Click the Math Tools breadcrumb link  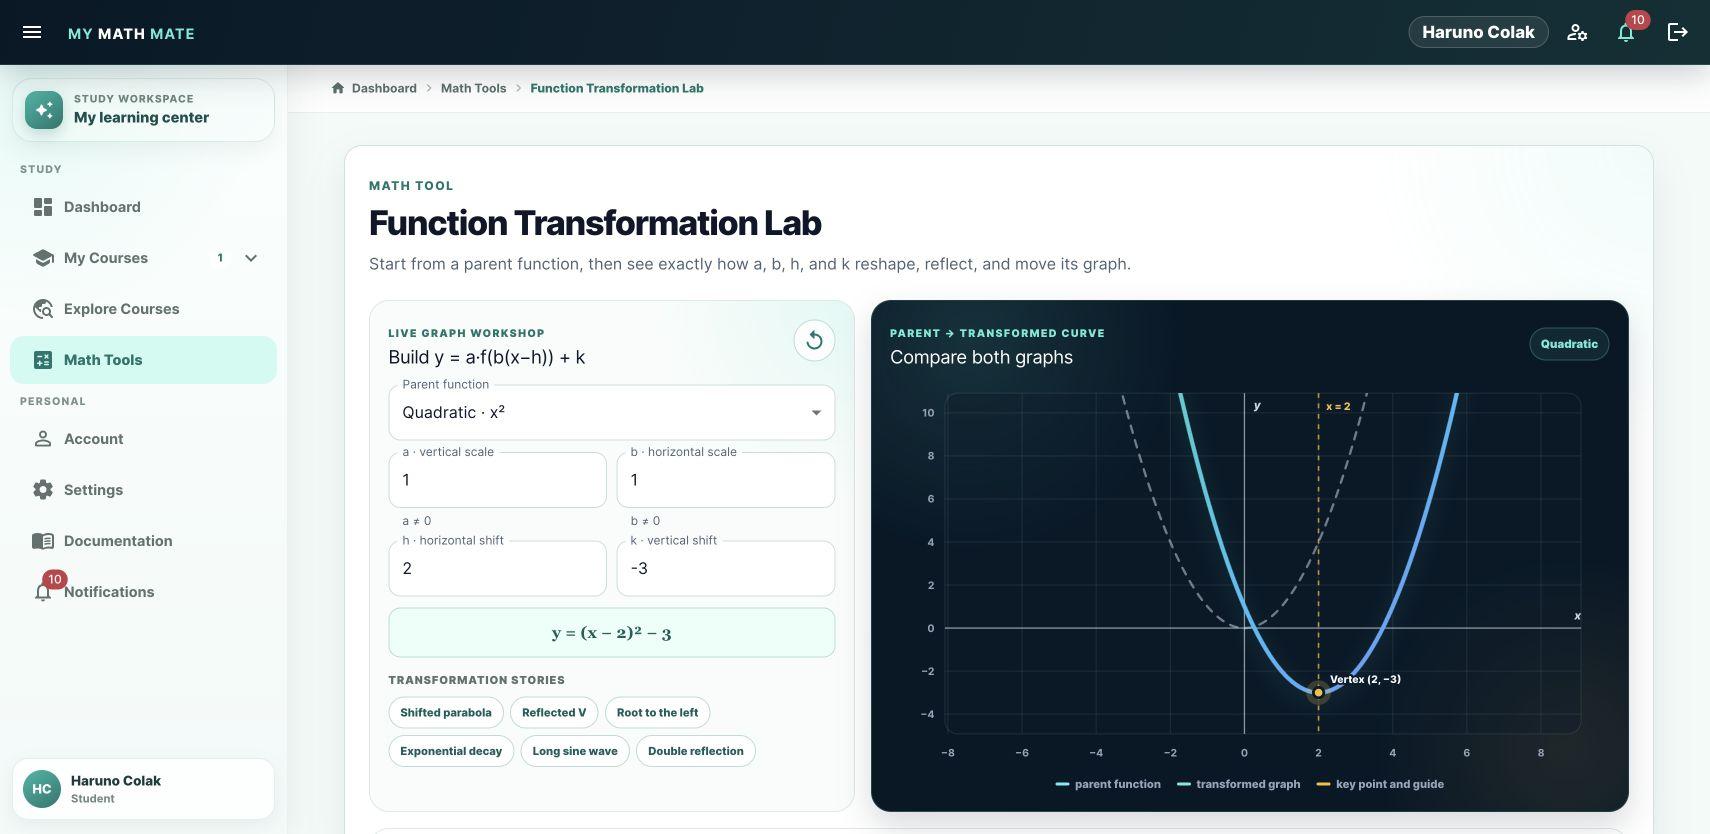(x=473, y=88)
